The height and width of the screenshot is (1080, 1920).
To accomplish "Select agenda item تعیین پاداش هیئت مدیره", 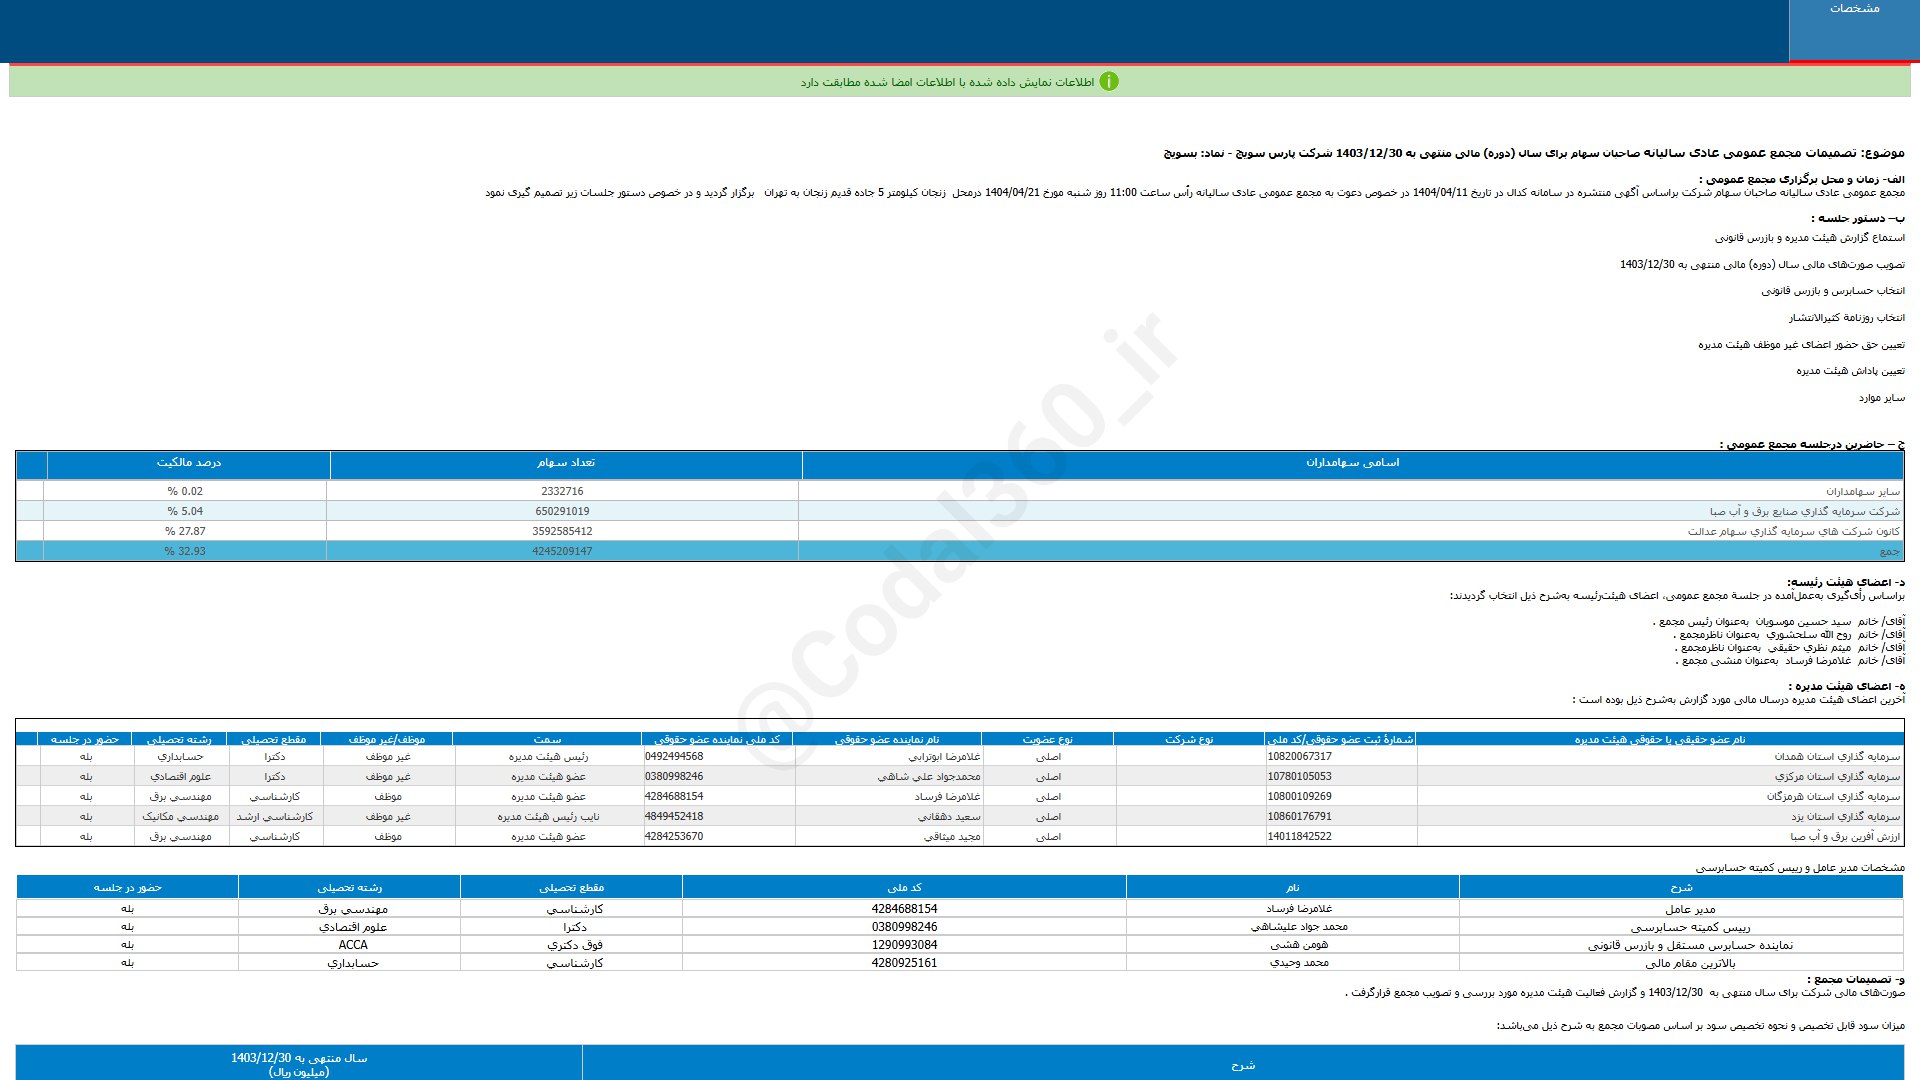I will point(1850,371).
